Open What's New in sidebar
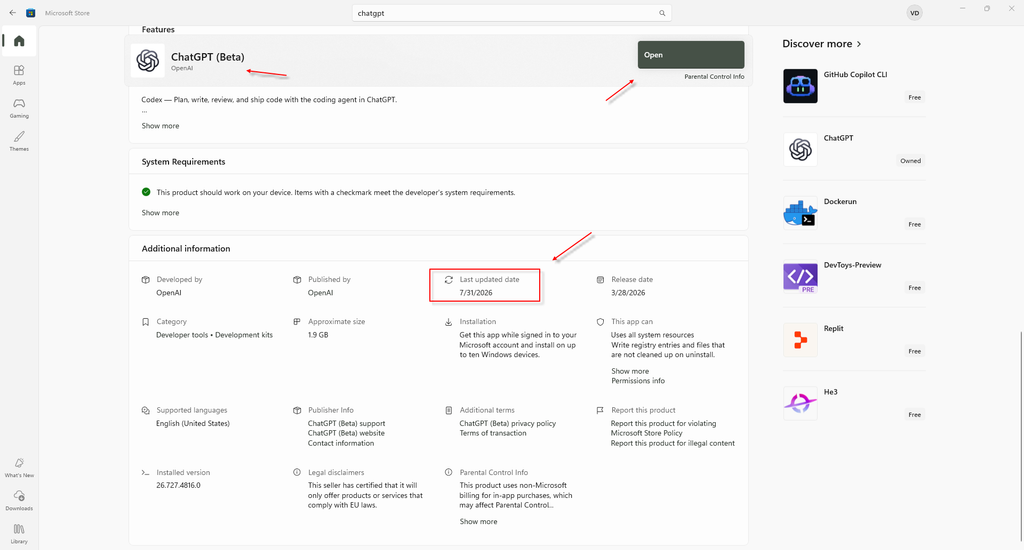 [x=19, y=467]
